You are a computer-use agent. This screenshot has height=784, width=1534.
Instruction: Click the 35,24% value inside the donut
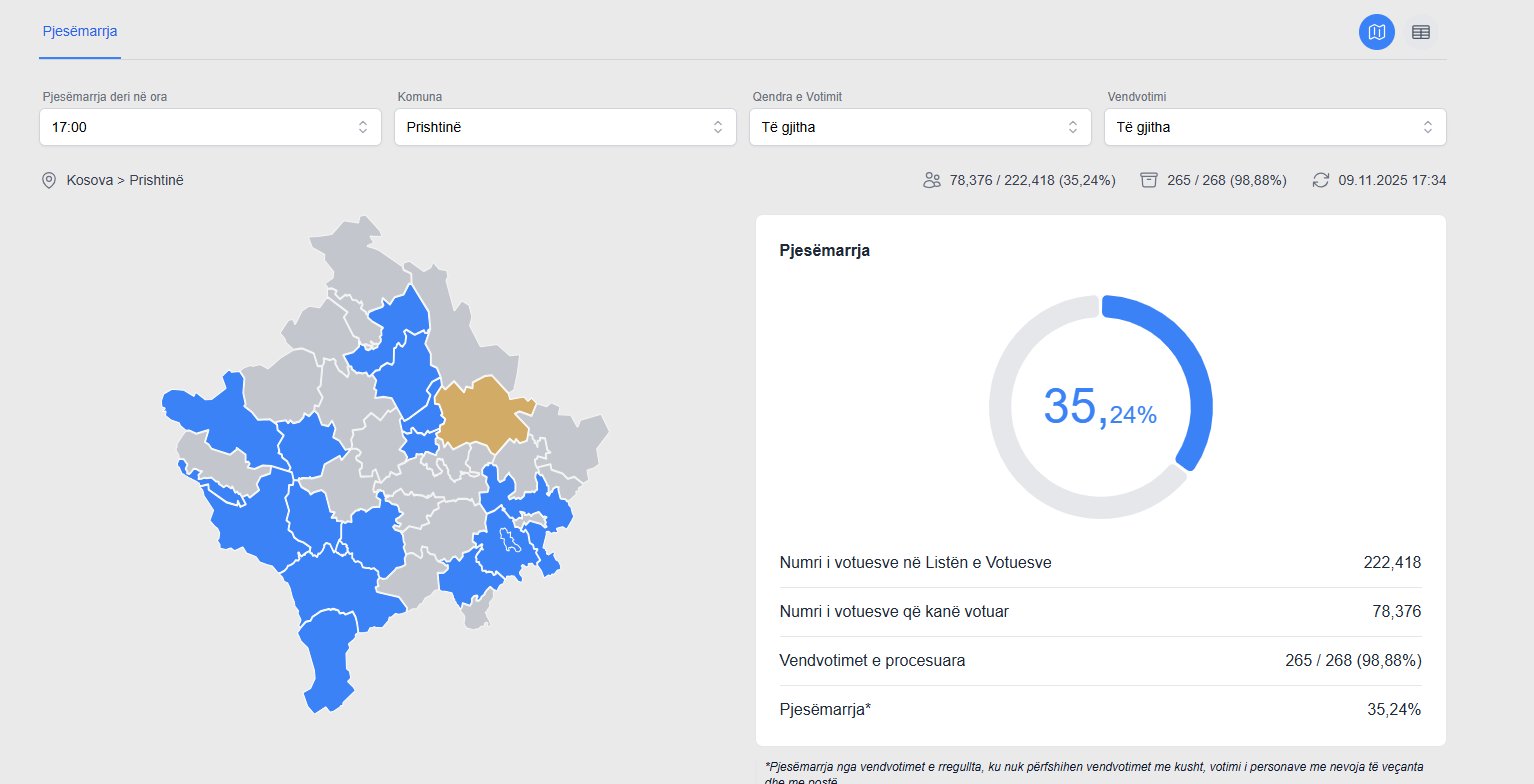pos(1100,407)
